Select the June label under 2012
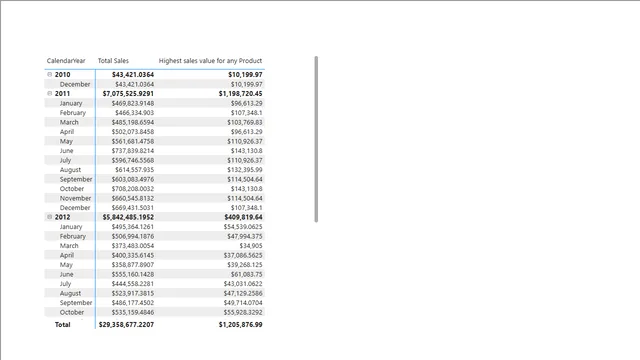Image resolution: width=640 pixels, height=360 pixels. (67, 274)
